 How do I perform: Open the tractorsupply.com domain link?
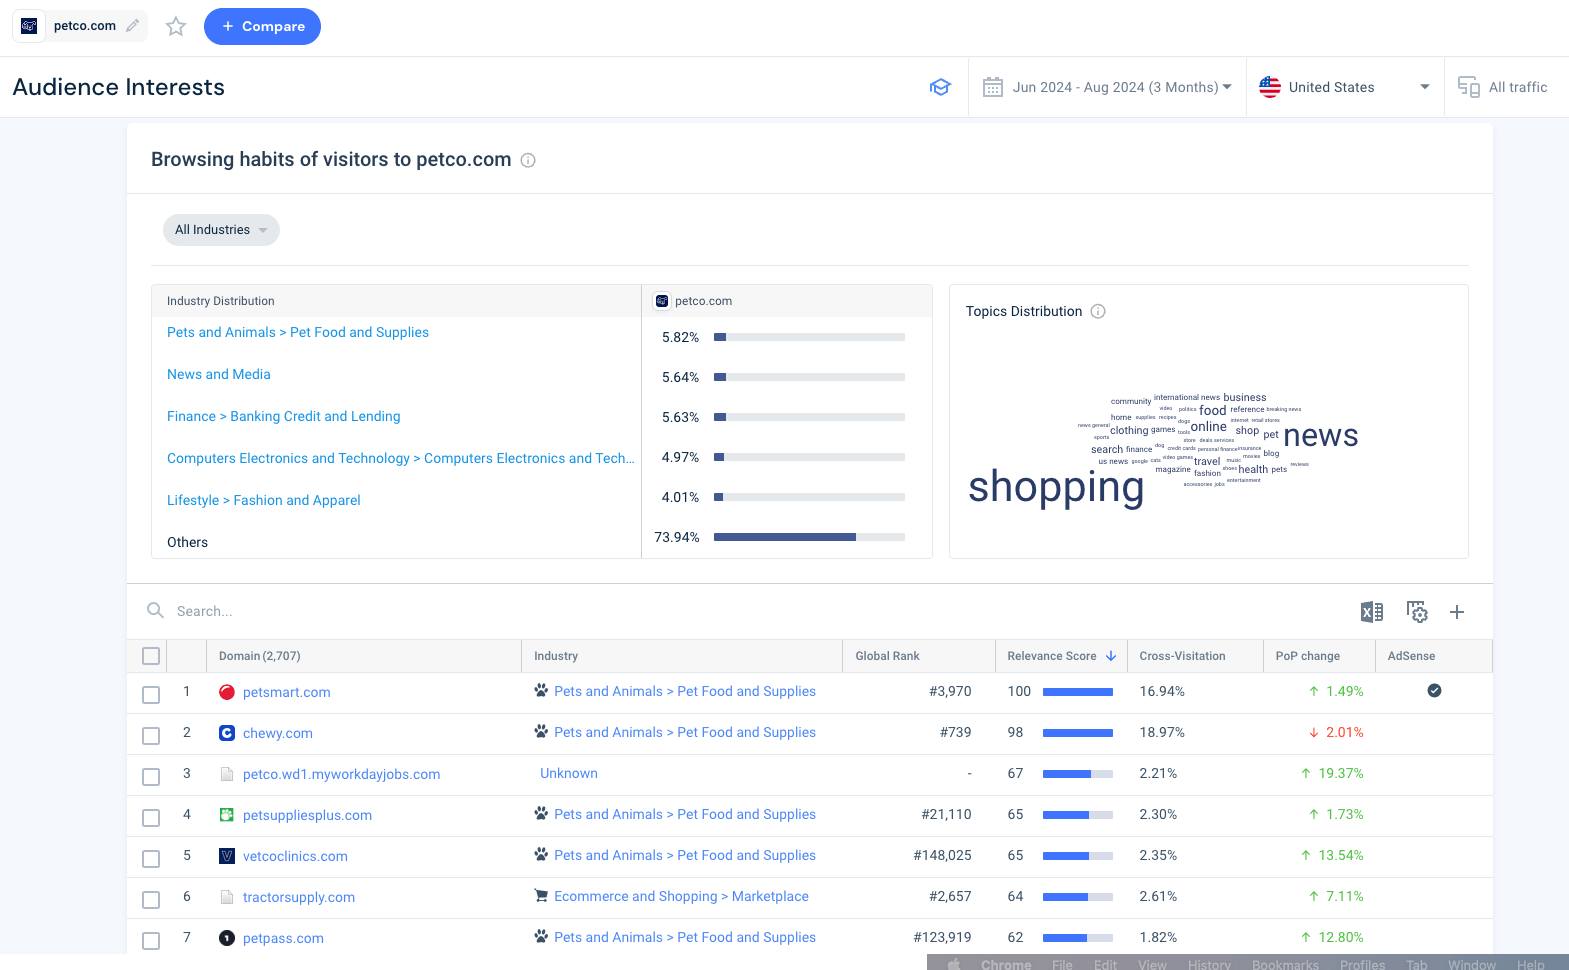[x=299, y=897]
